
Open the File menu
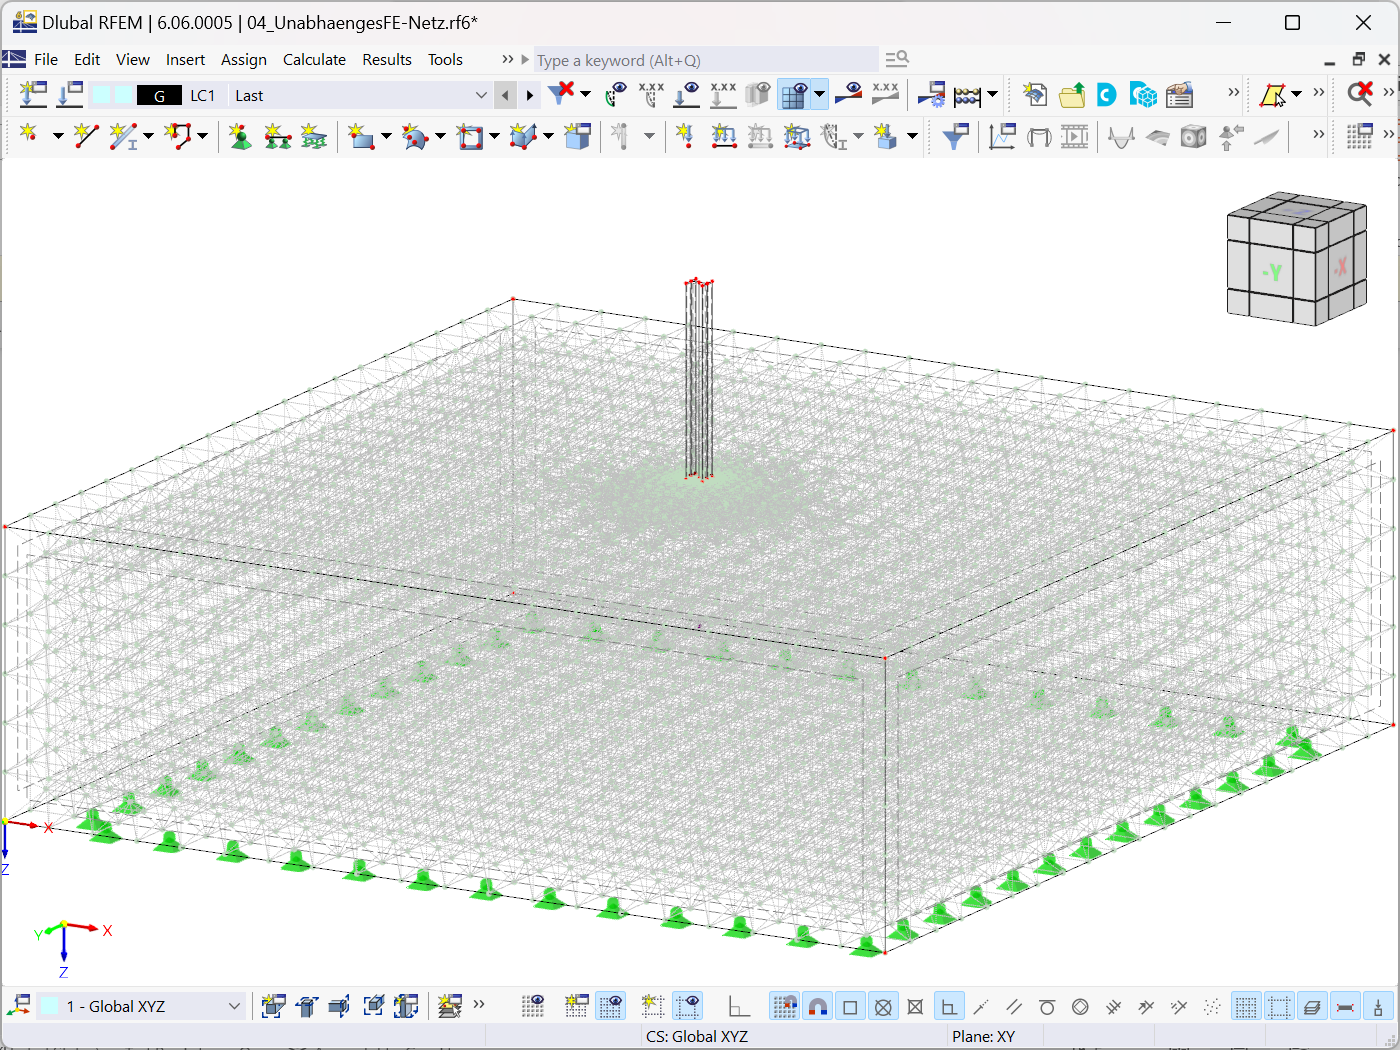point(46,59)
